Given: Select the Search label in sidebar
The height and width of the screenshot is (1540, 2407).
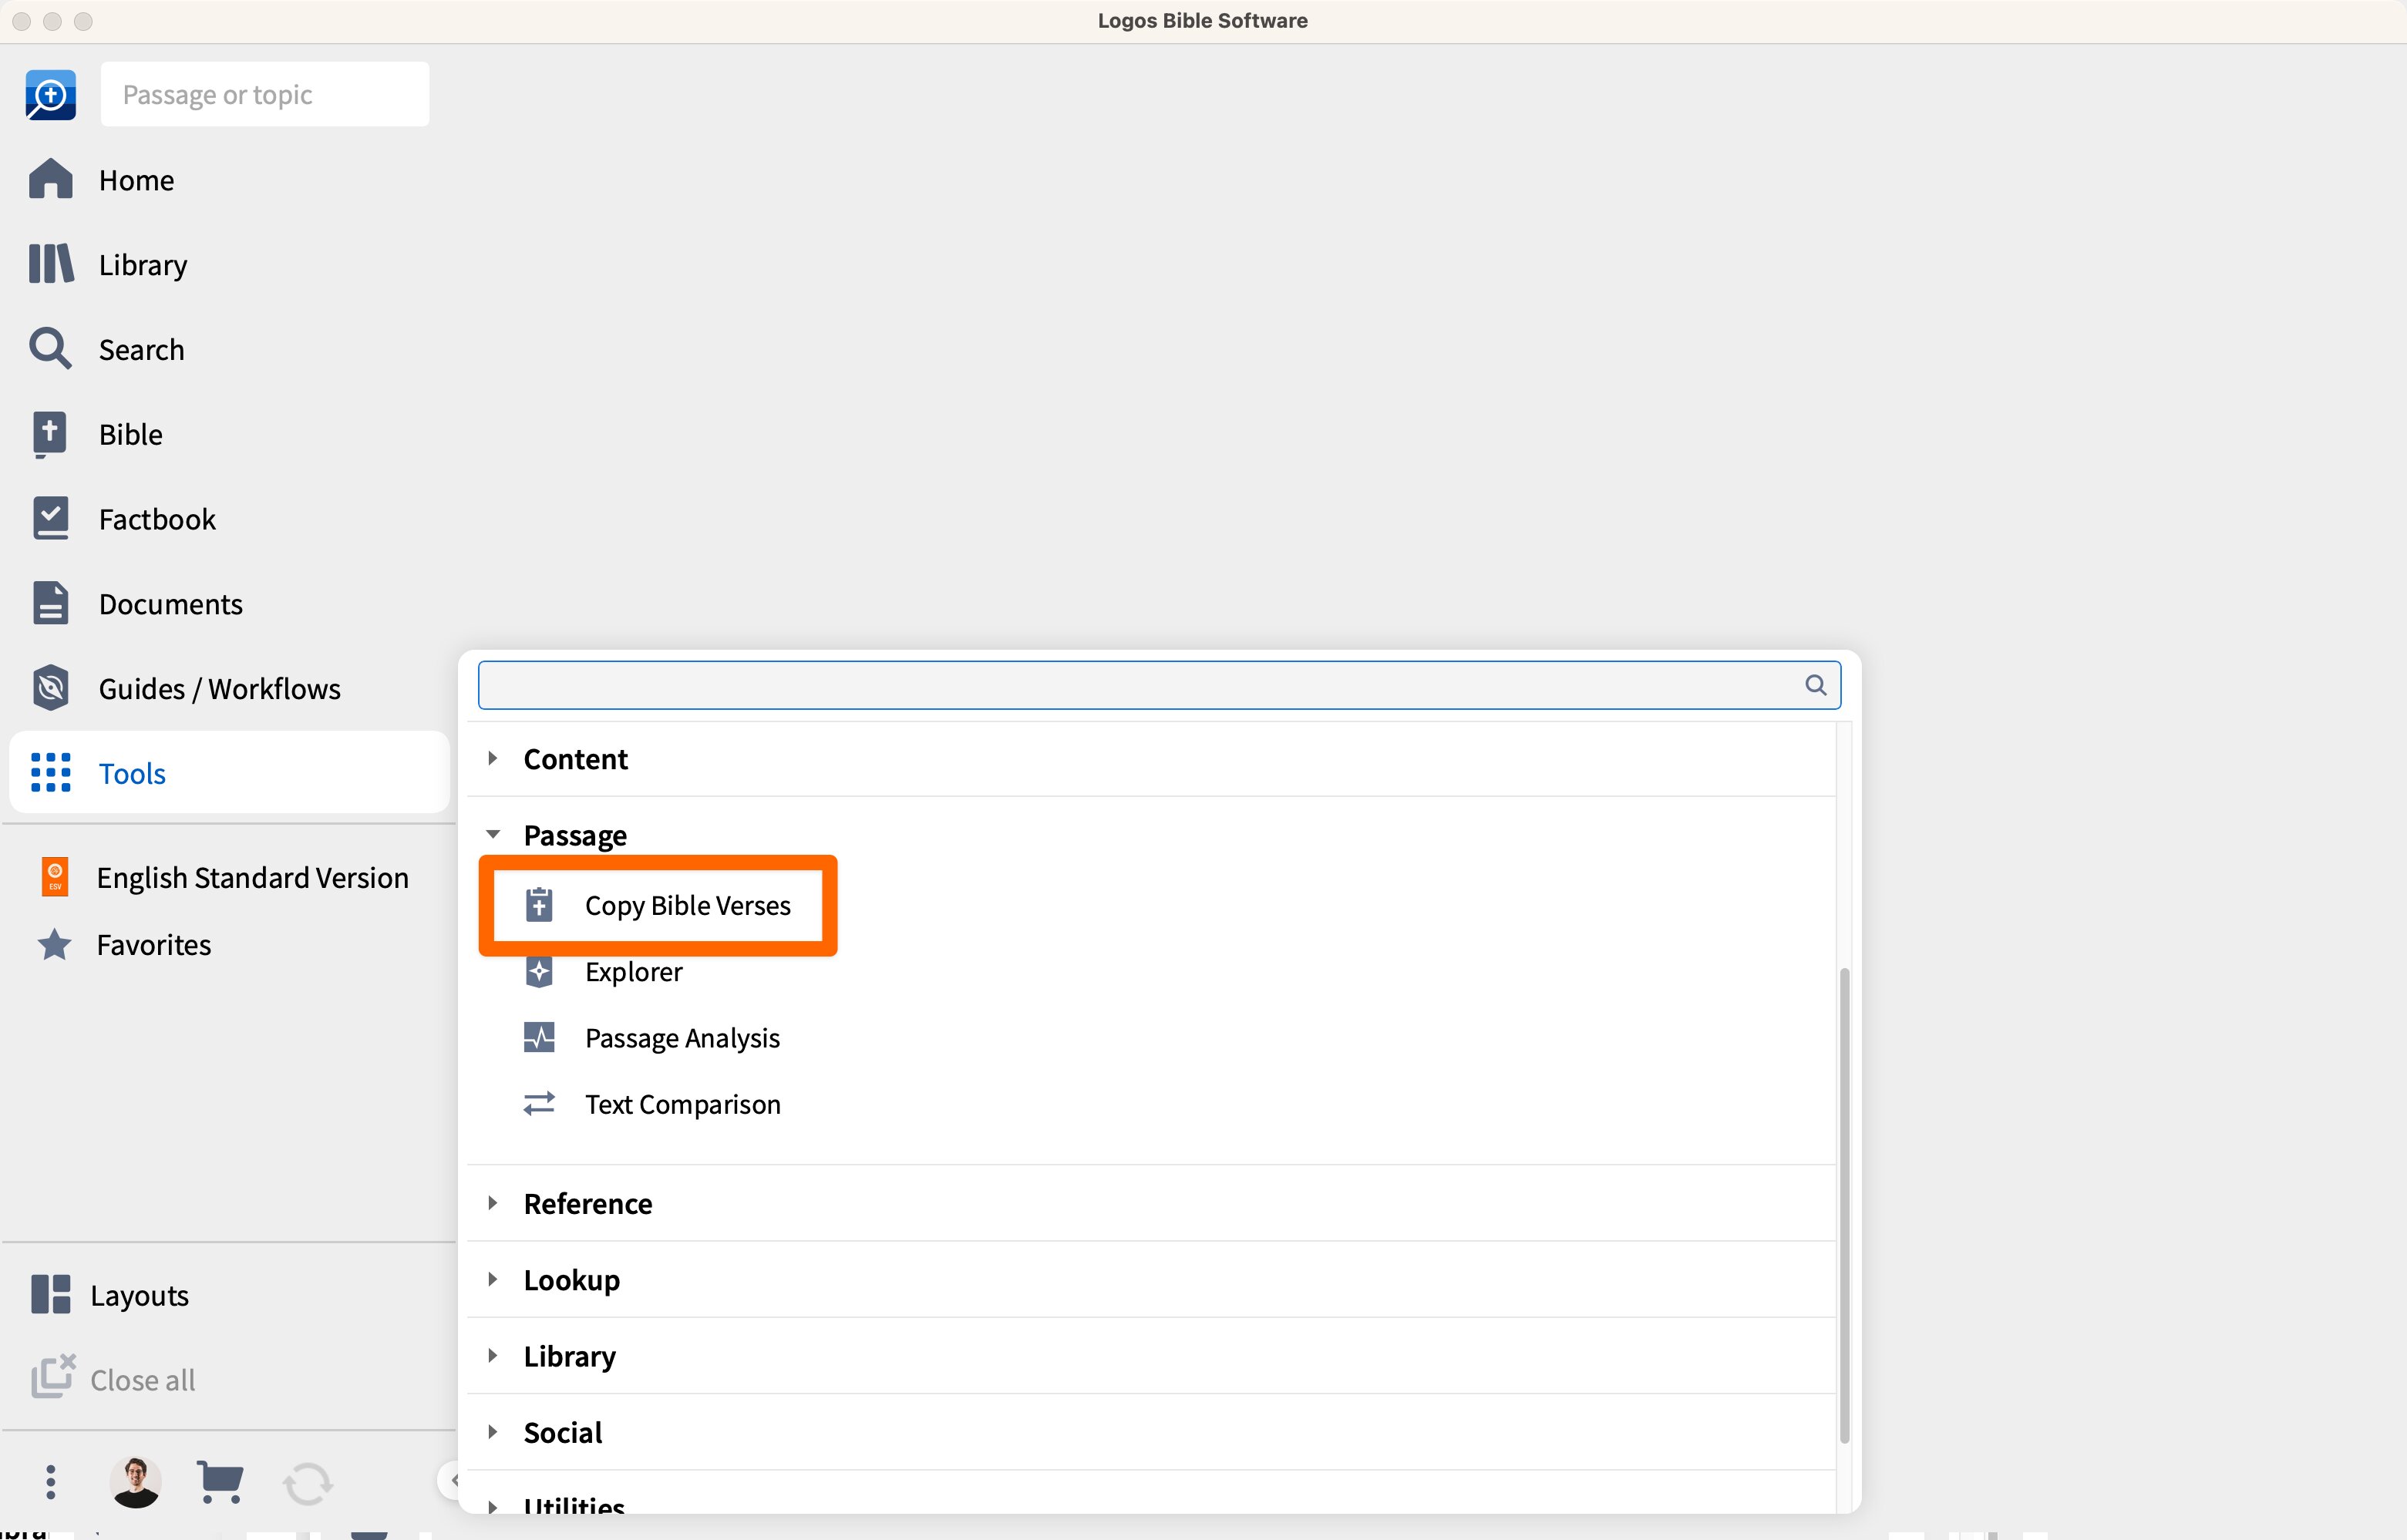Looking at the screenshot, I should point(142,350).
